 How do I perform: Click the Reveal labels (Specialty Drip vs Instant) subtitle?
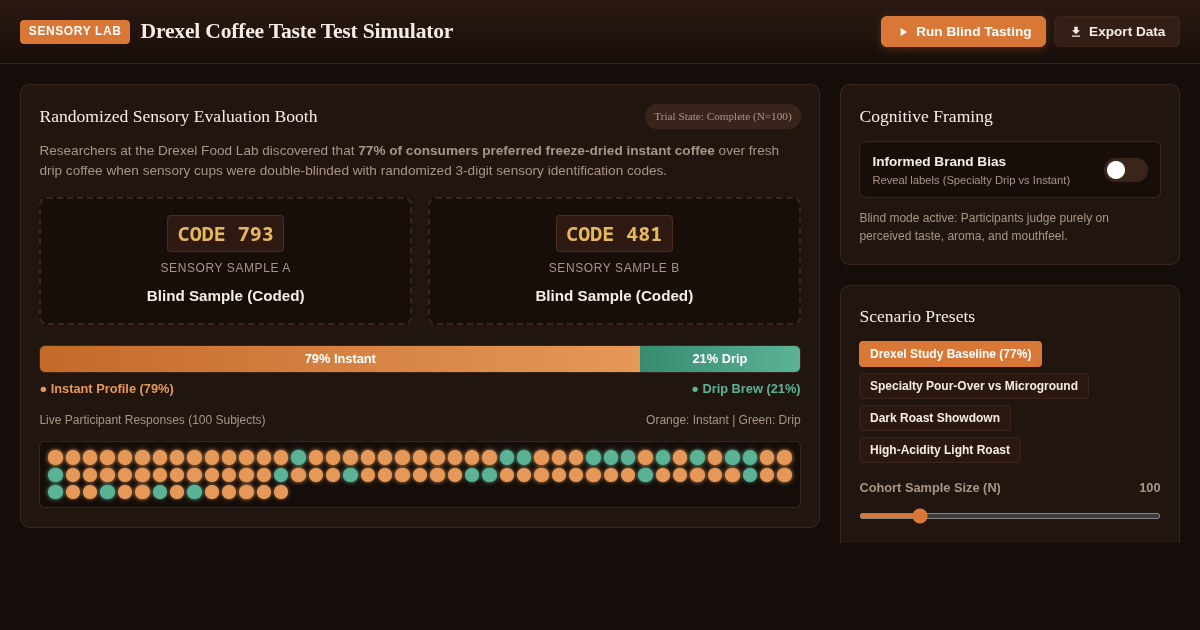(x=971, y=180)
